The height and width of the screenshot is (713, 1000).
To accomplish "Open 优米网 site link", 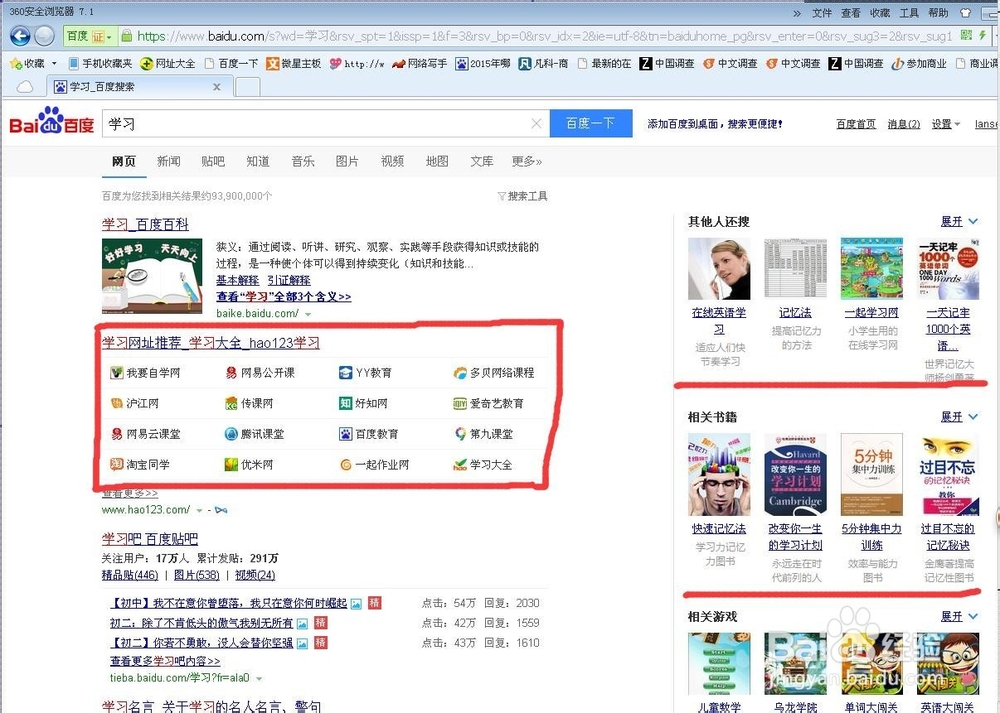I will [249, 464].
